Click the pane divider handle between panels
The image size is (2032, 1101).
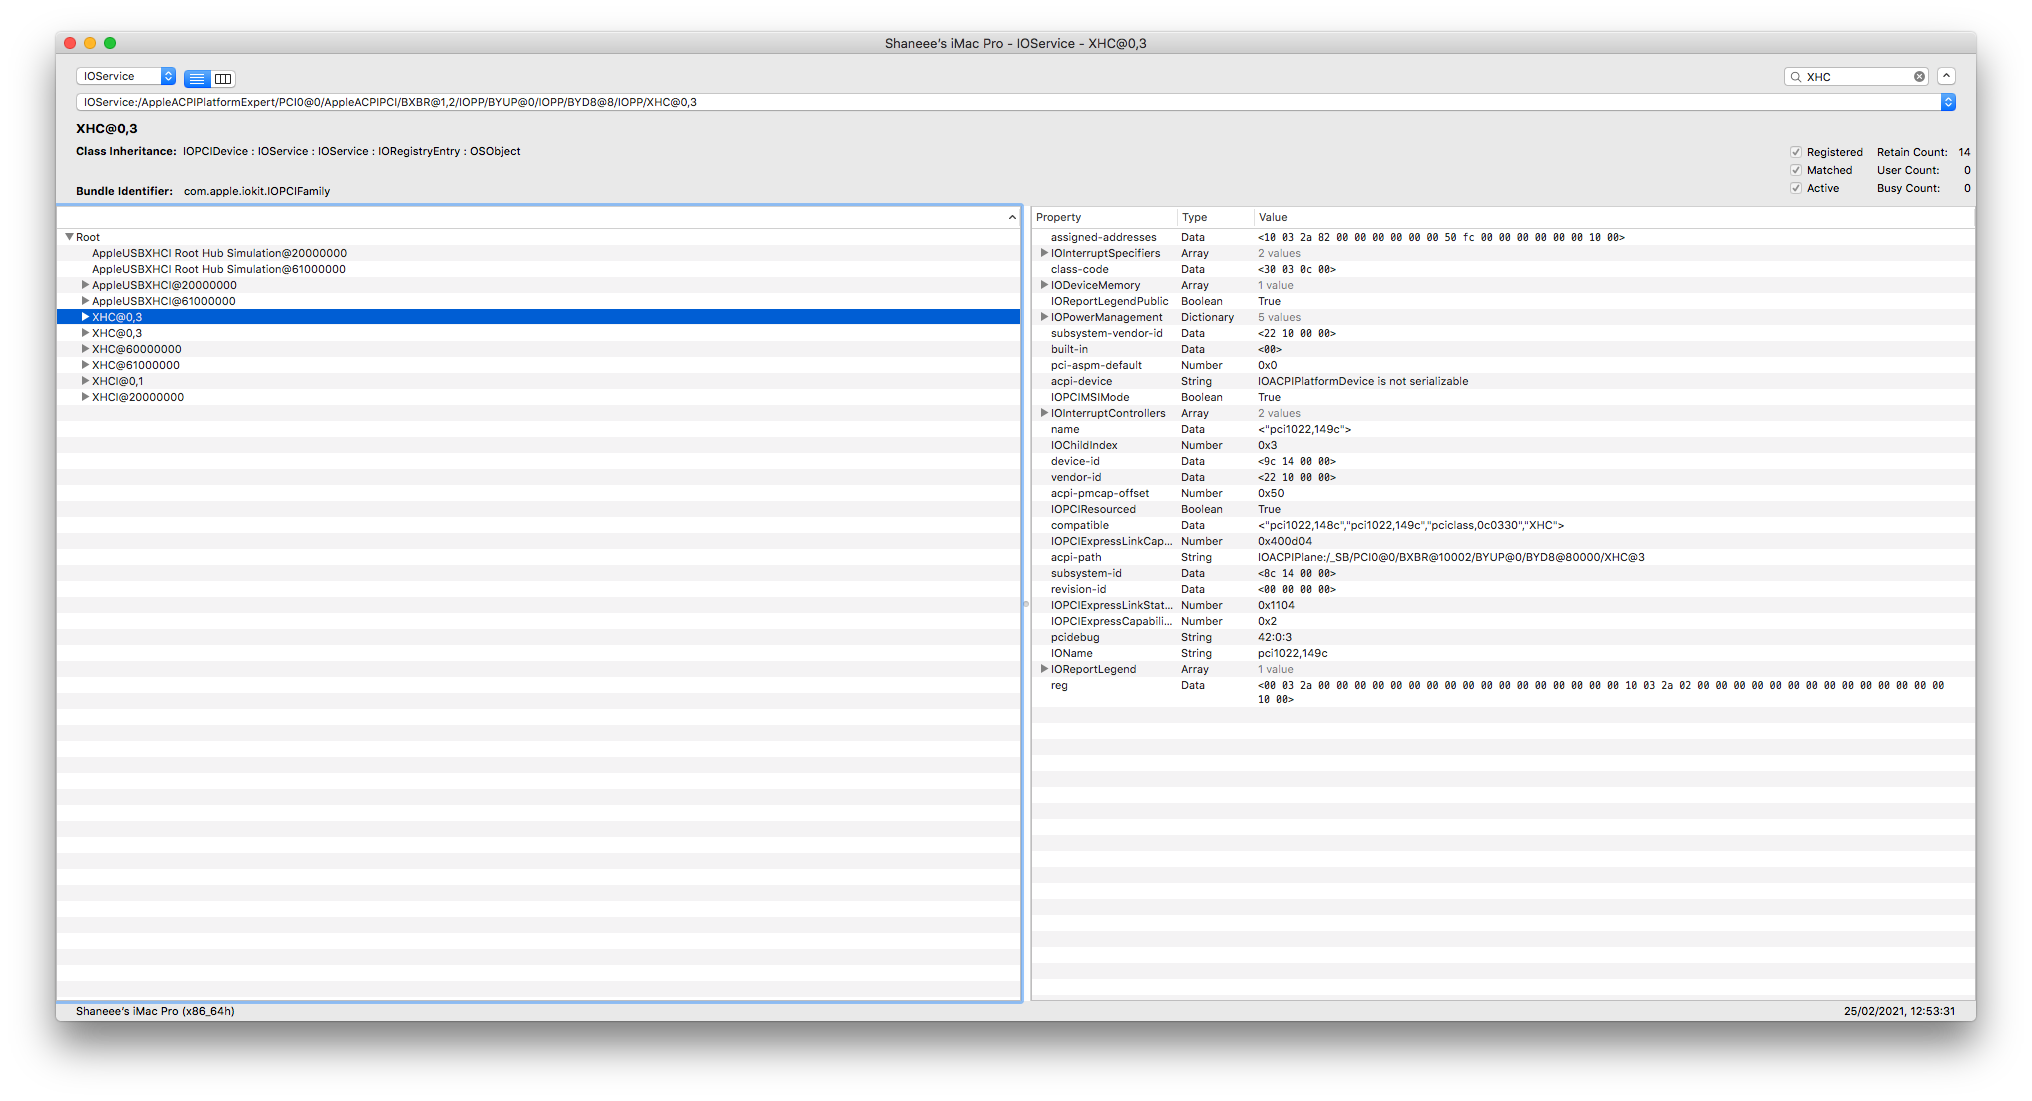[1026, 604]
